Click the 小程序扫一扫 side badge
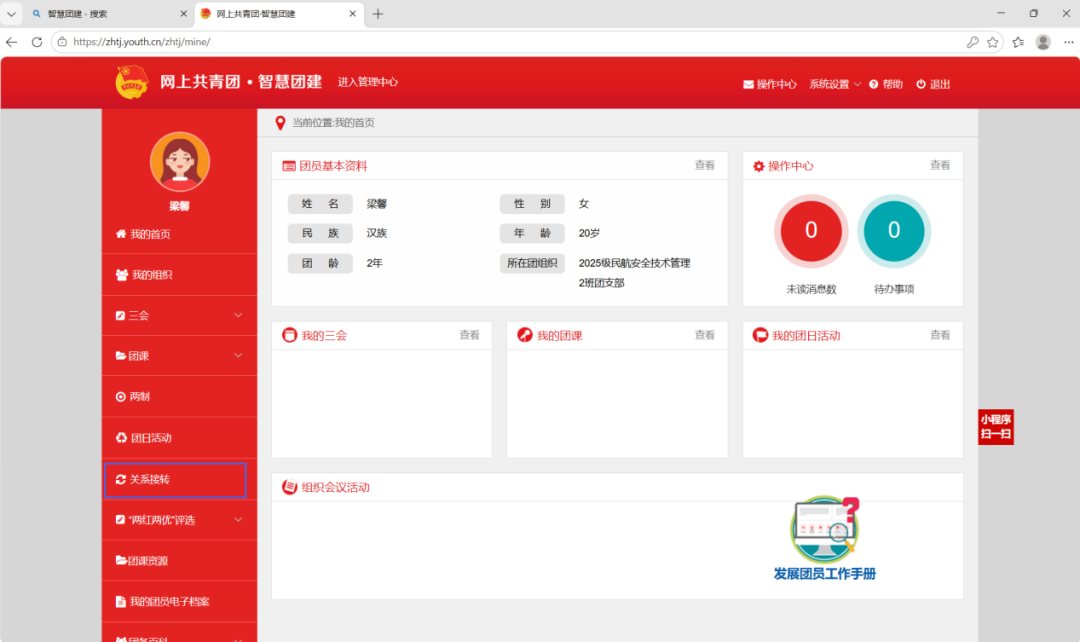 pos(995,427)
